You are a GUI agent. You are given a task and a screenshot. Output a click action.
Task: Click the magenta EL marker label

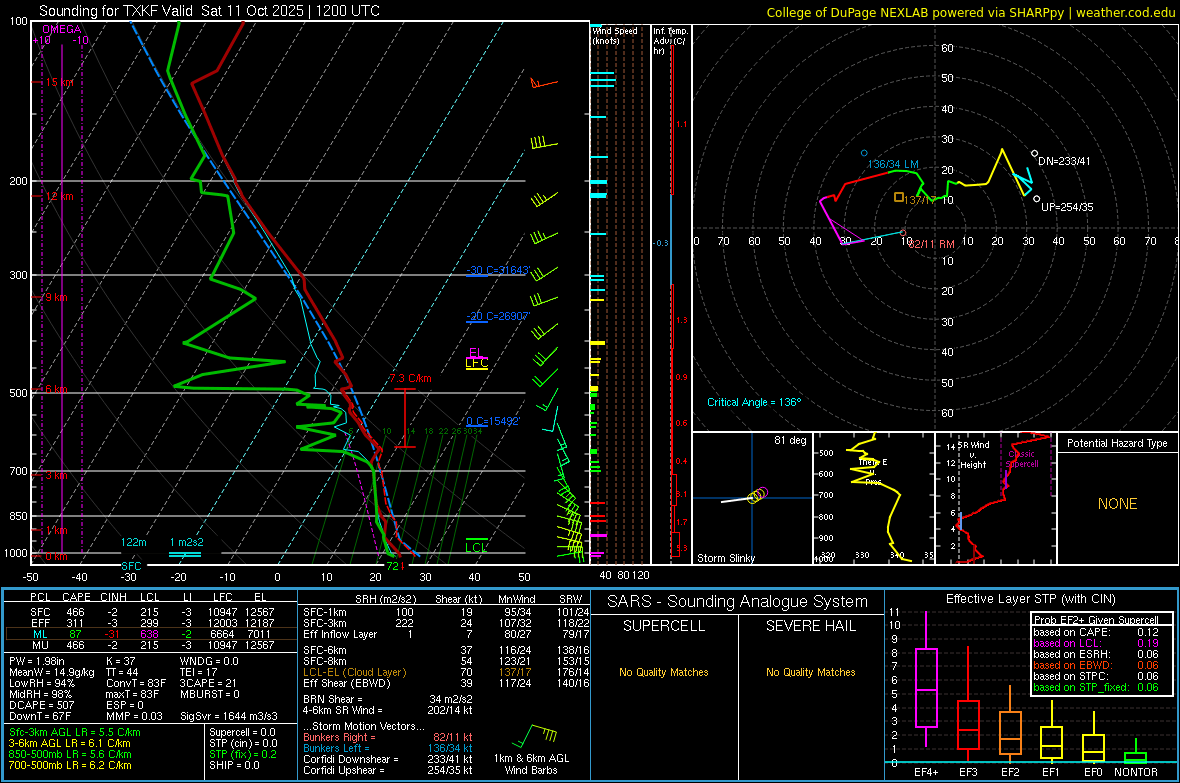[x=476, y=352]
